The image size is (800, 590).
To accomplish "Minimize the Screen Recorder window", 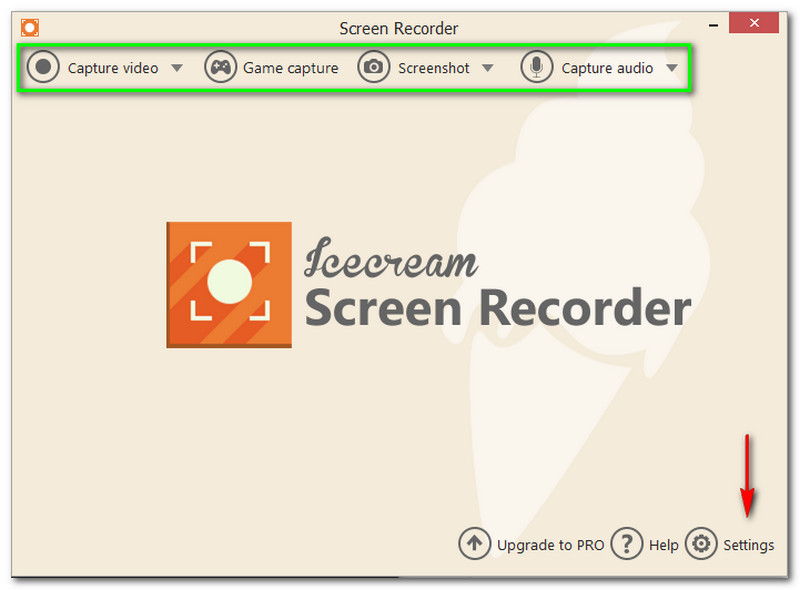I will coord(713,25).
